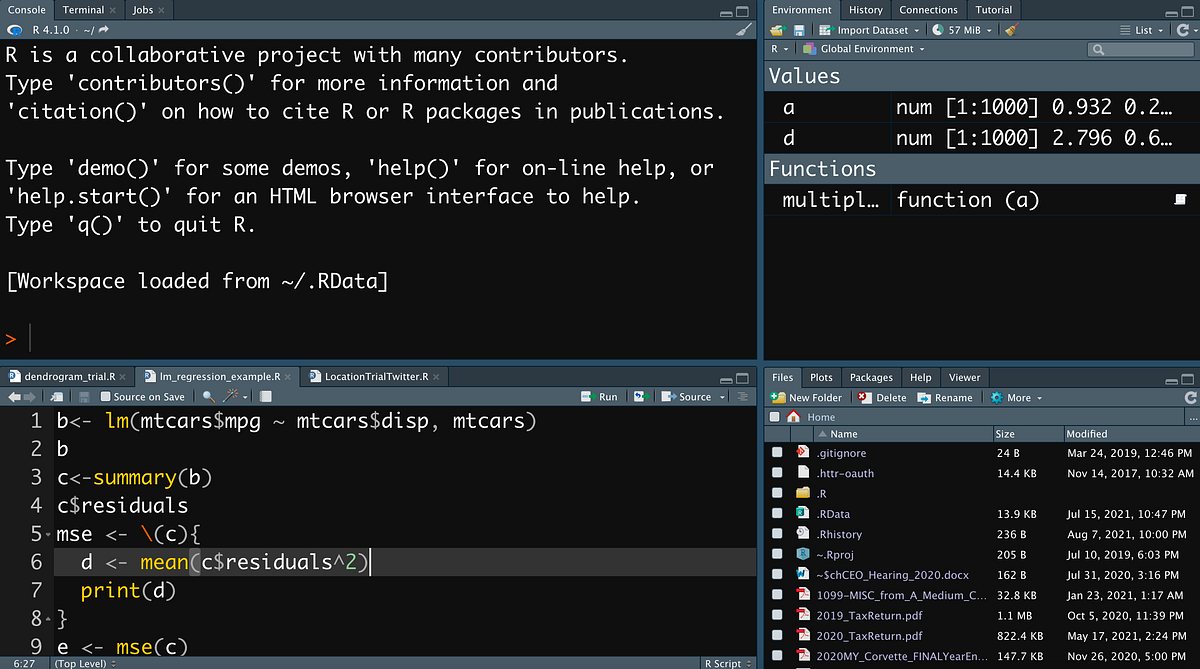This screenshot has width=1200, height=669.
Task: Open the List view dropdown
Action: pos(1143,30)
